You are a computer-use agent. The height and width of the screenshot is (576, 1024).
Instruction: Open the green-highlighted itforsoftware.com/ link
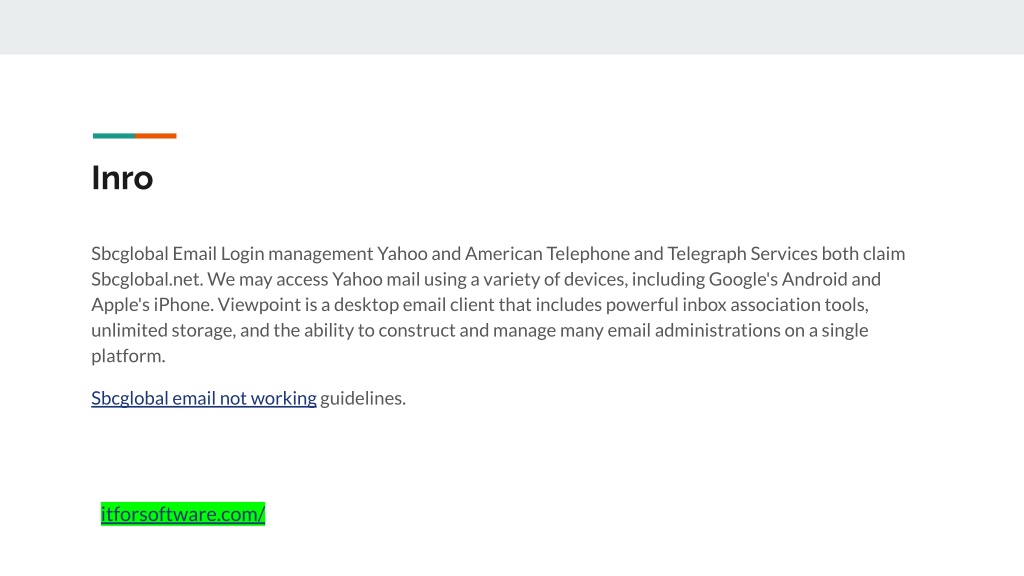coord(183,514)
